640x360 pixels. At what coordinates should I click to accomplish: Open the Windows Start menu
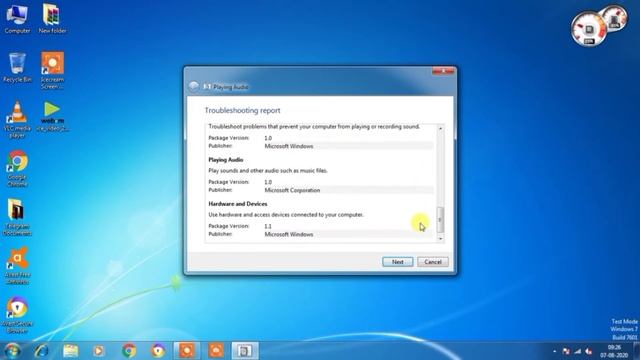pyautogui.click(x=12, y=351)
